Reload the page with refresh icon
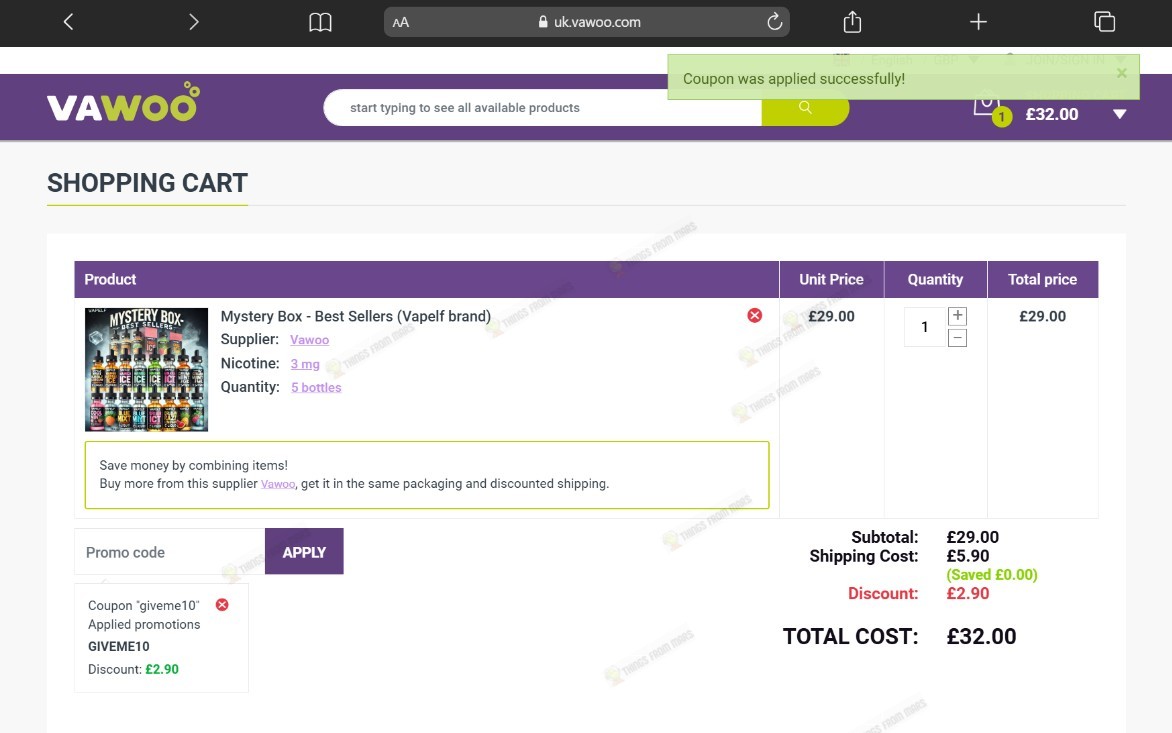Viewport: 1172px width, 733px height. 774,22
